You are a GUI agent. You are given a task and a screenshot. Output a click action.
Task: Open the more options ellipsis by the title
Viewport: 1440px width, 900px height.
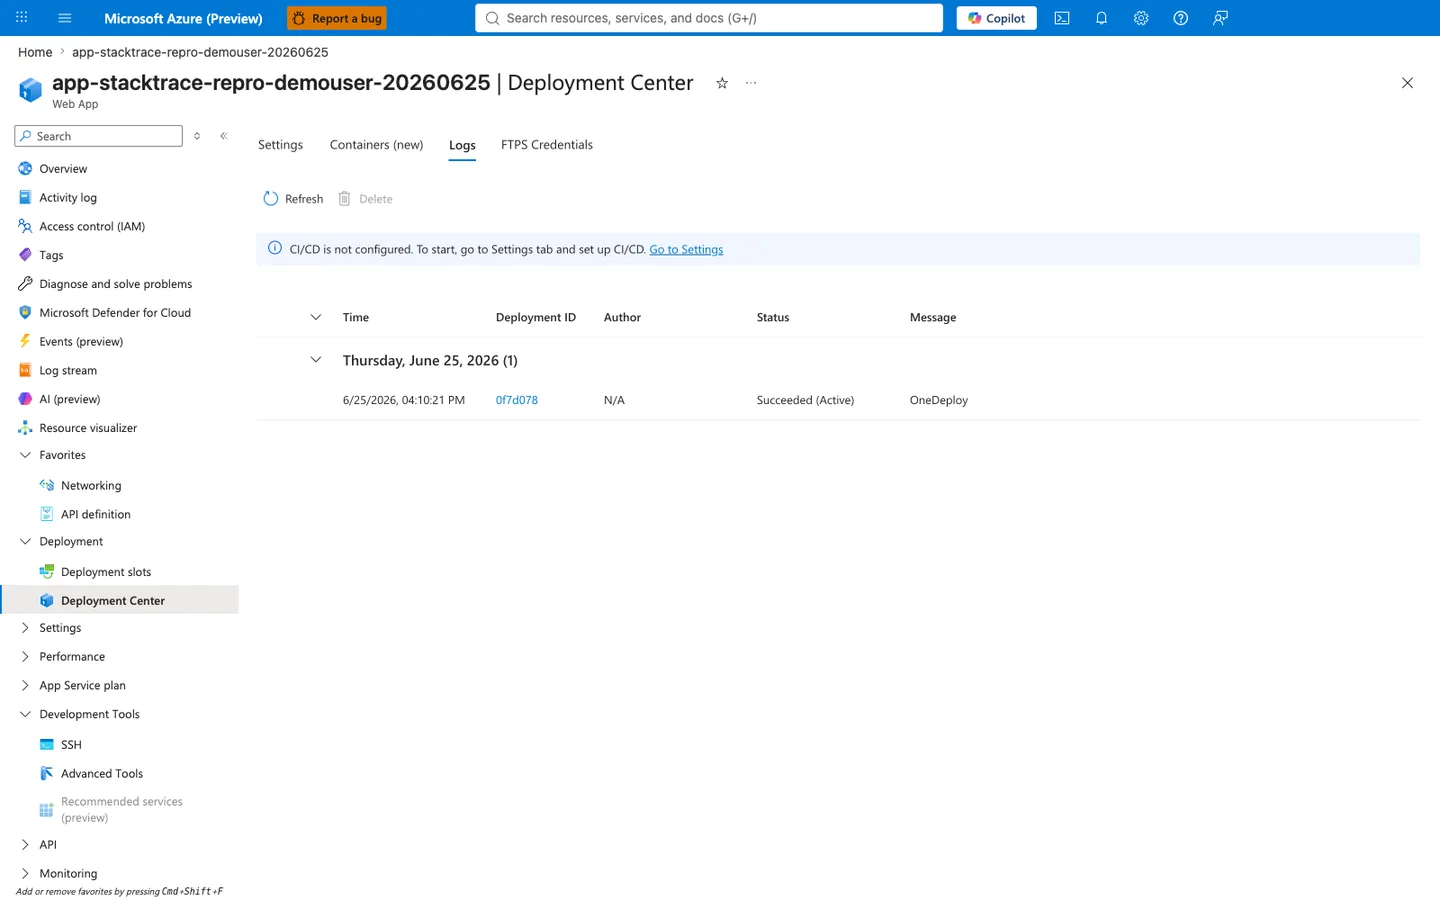point(751,83)
